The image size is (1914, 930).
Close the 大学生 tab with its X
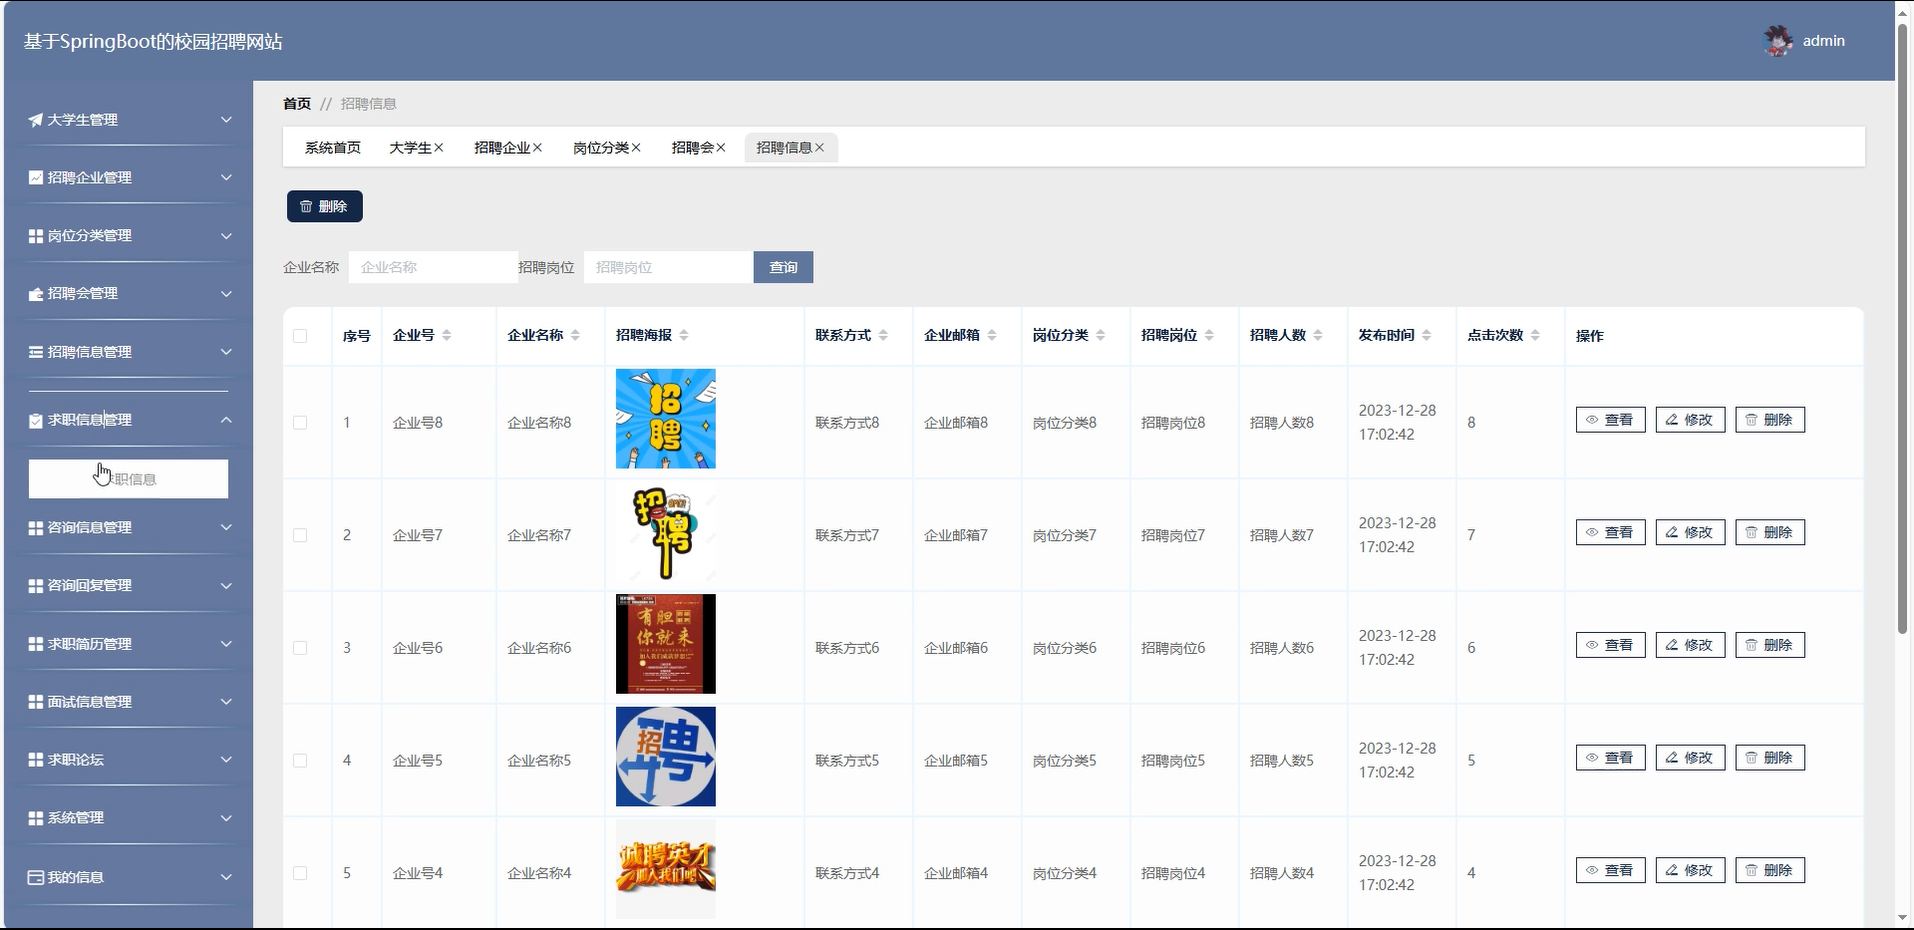[438, 148]
